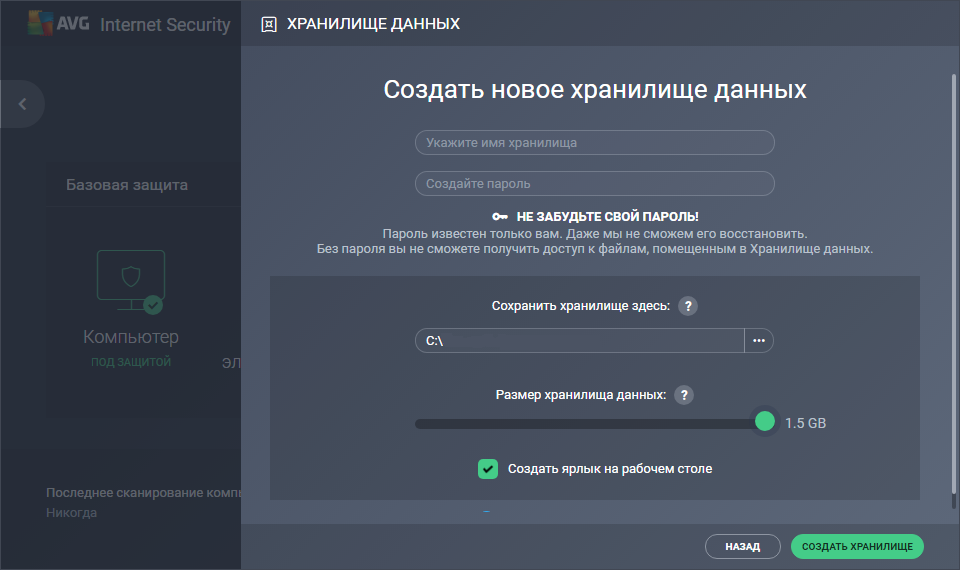Click the Data Safe vault icon in header
The width and height of the screenshot is (960, 570).
pyautogui.click(x=269, y=24)
